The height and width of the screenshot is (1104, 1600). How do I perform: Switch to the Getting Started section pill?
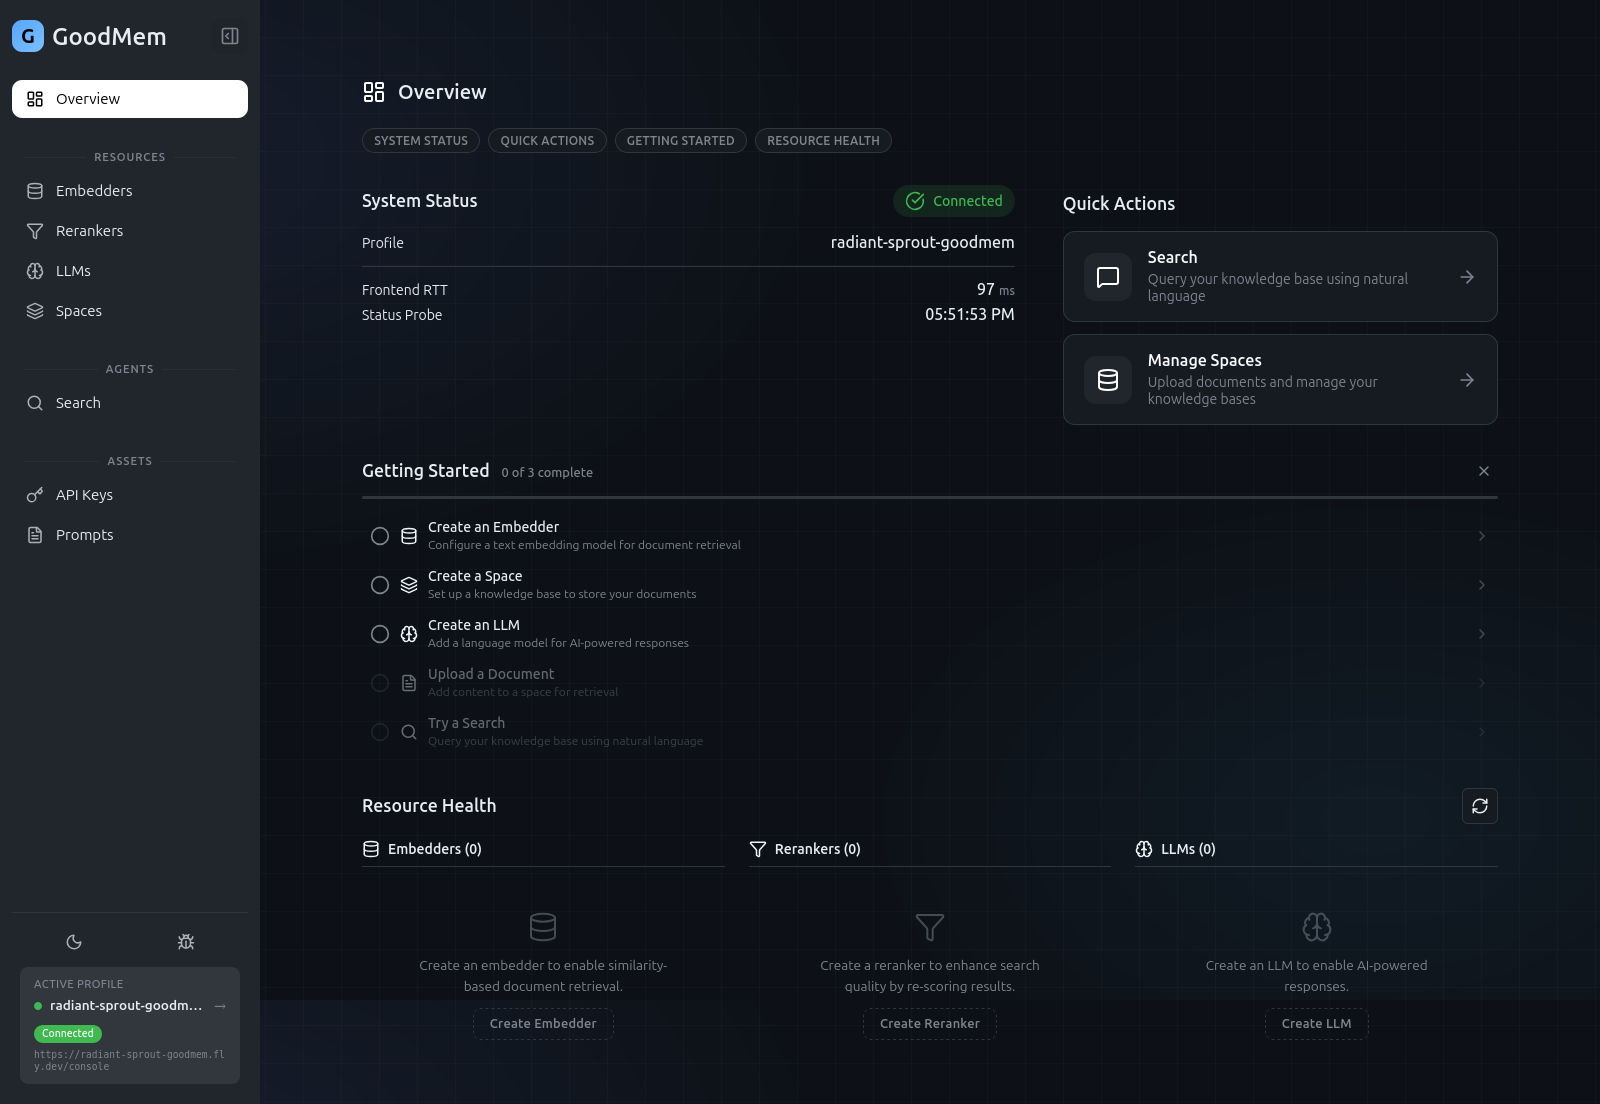pos(680,140)
